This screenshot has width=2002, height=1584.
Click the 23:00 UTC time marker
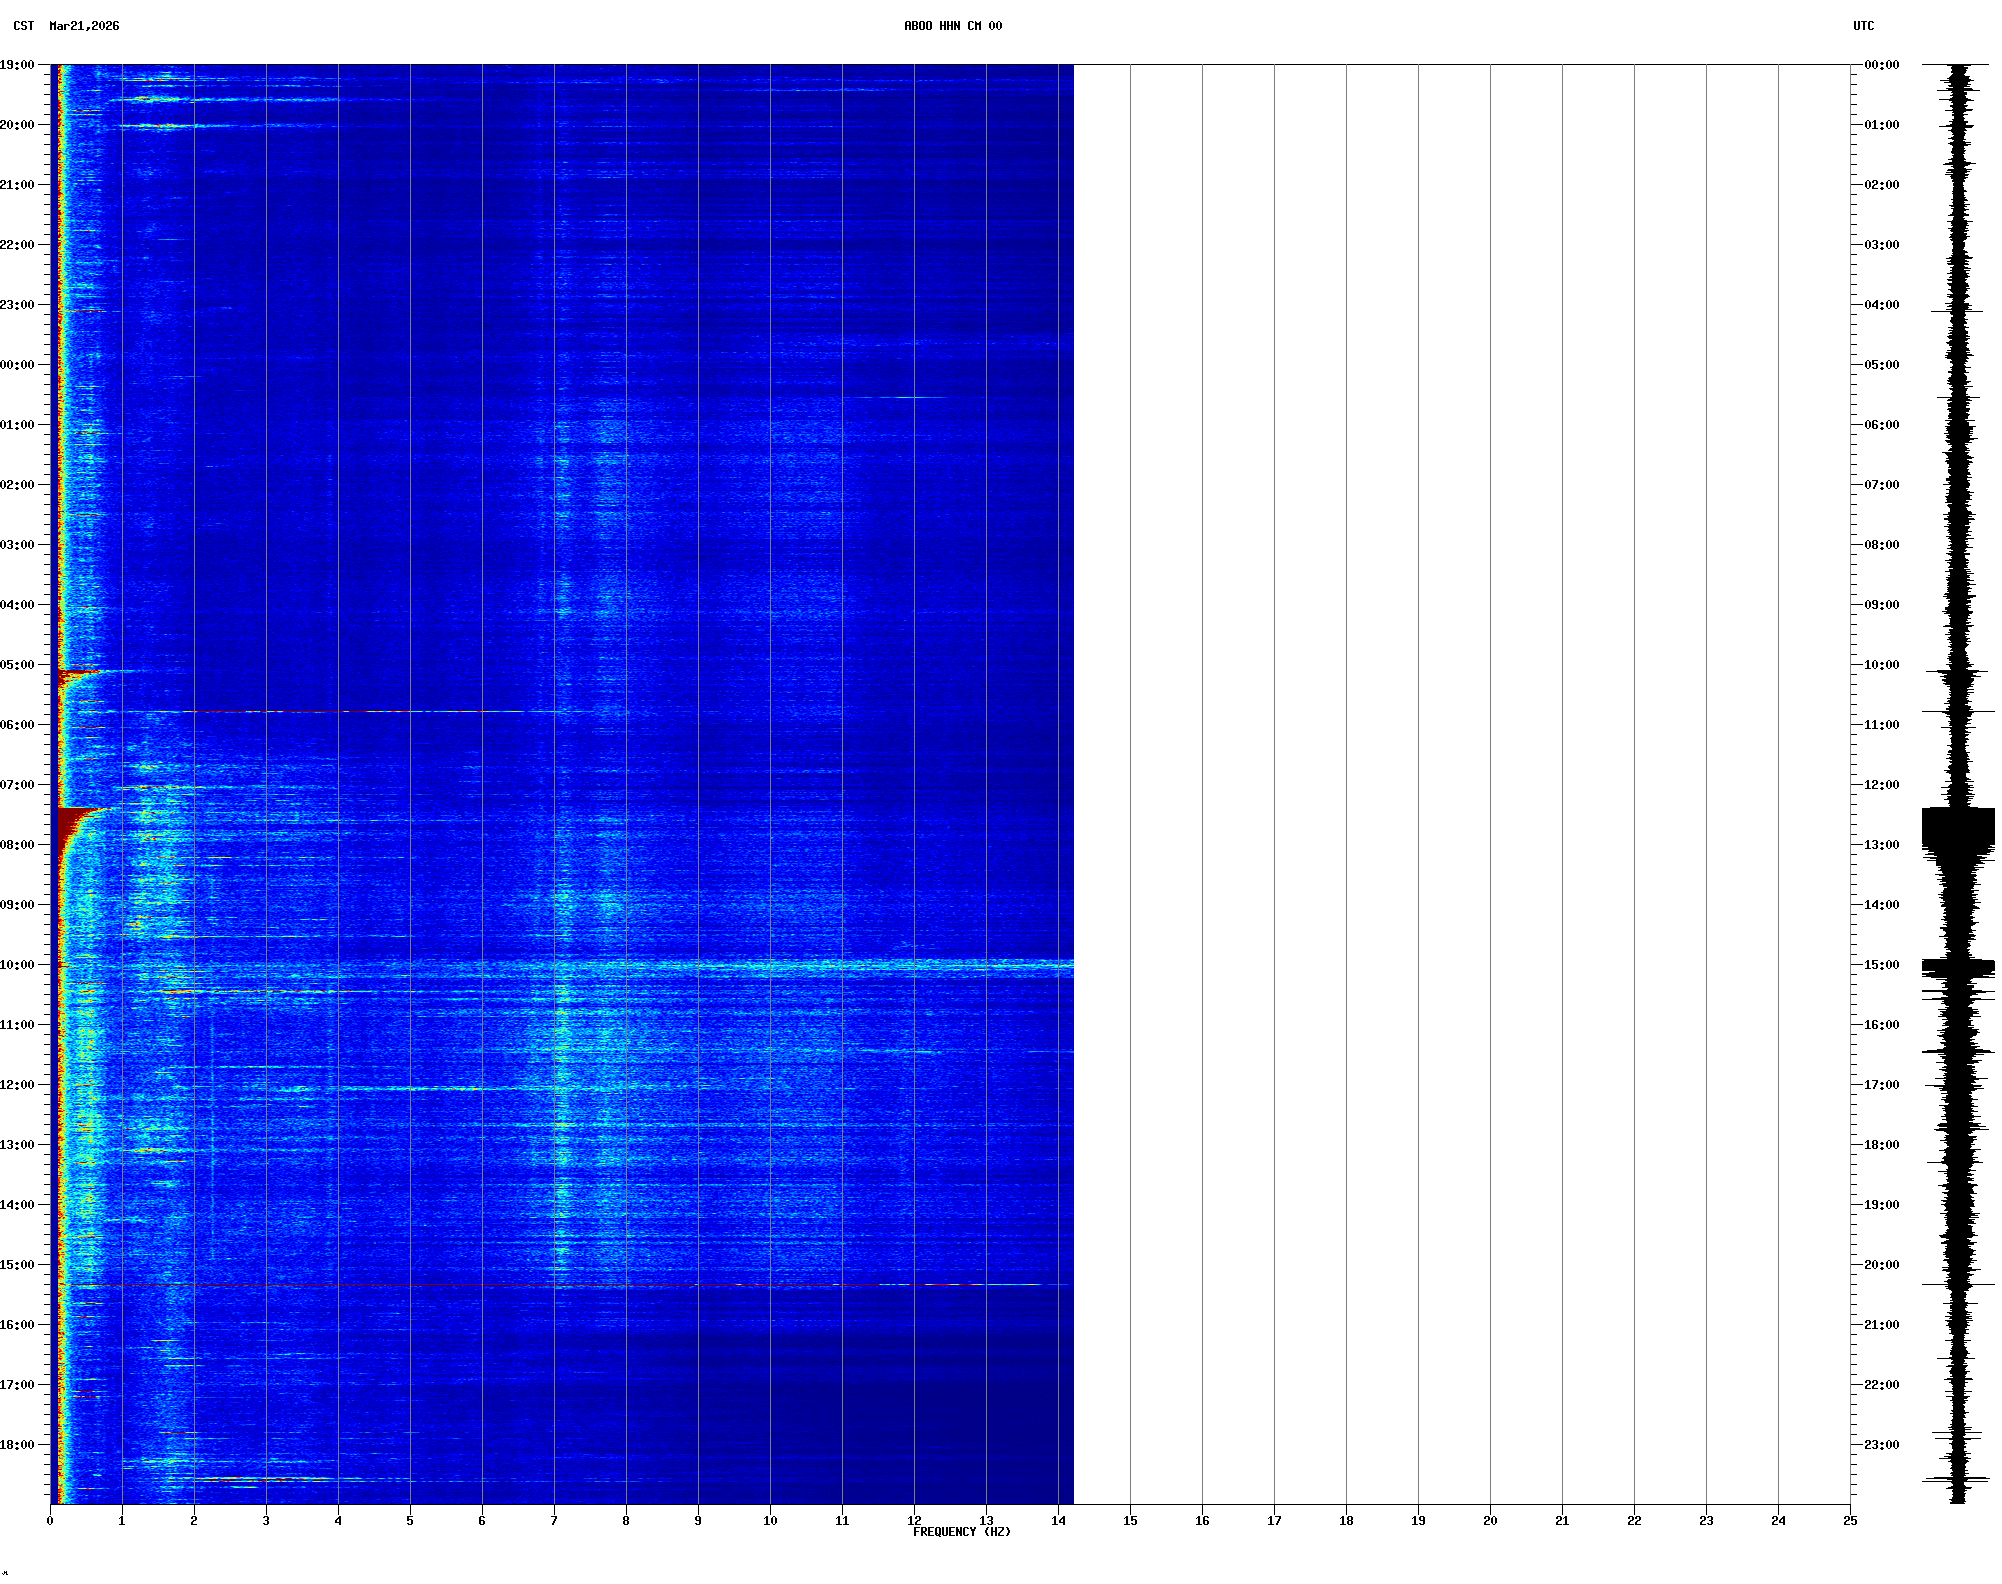click(1881, 1445)
